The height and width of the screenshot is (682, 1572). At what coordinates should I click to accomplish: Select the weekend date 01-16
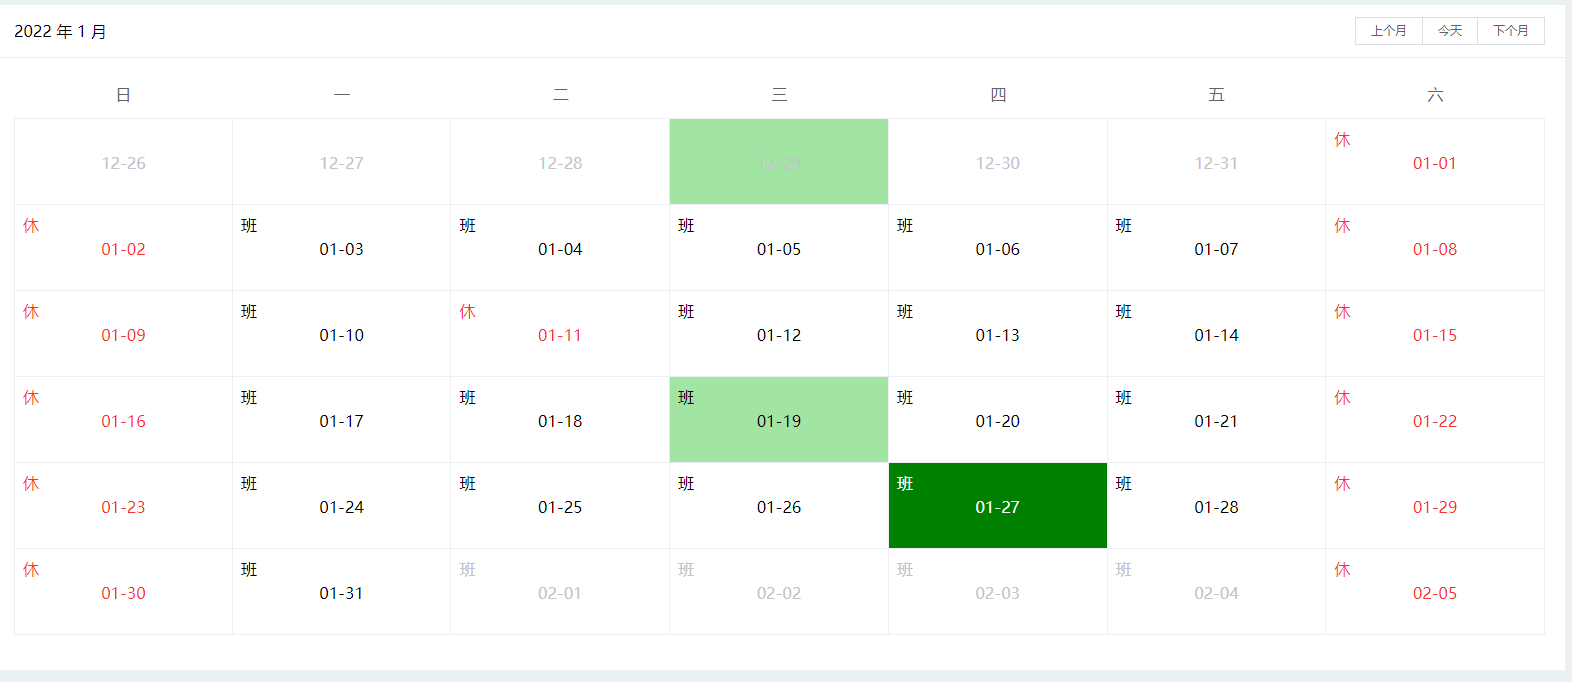click(122, 420)
